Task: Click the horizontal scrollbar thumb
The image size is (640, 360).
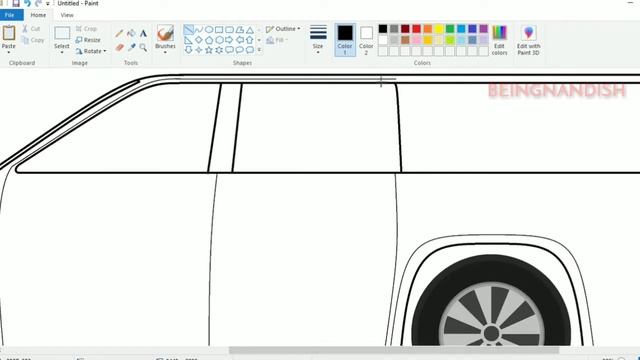Action: pyautogui.click(x=393, y=350)
